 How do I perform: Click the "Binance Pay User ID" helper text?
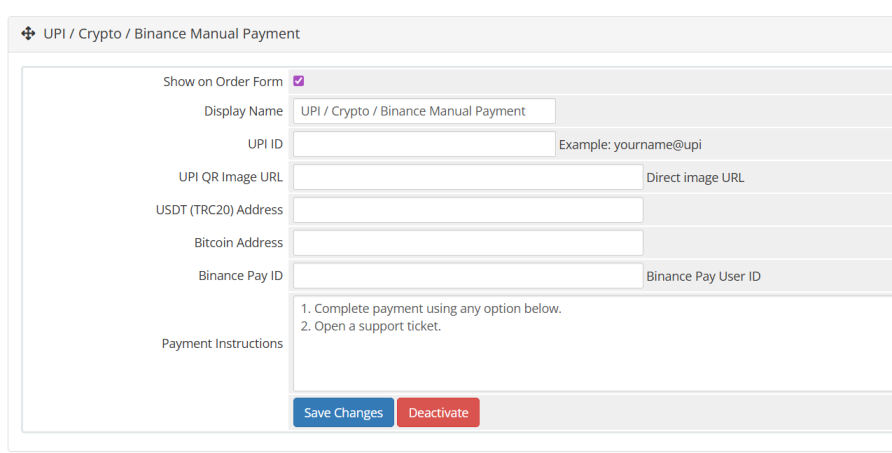(703, 276)
